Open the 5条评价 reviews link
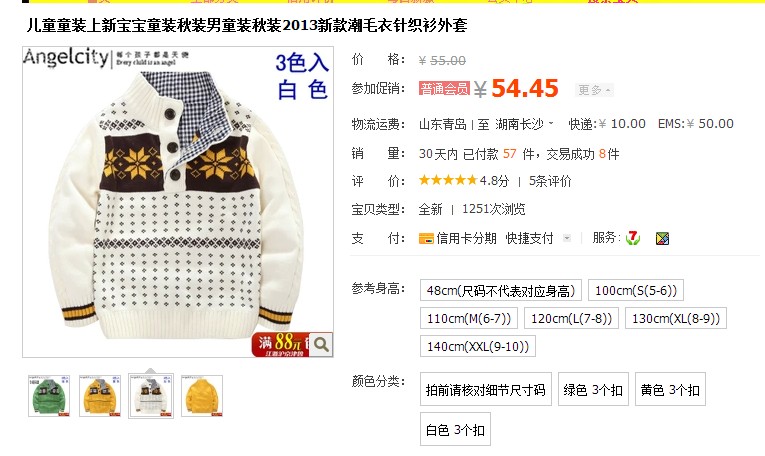The width and height of the screenshot is (765, 456). pos(550,181)
